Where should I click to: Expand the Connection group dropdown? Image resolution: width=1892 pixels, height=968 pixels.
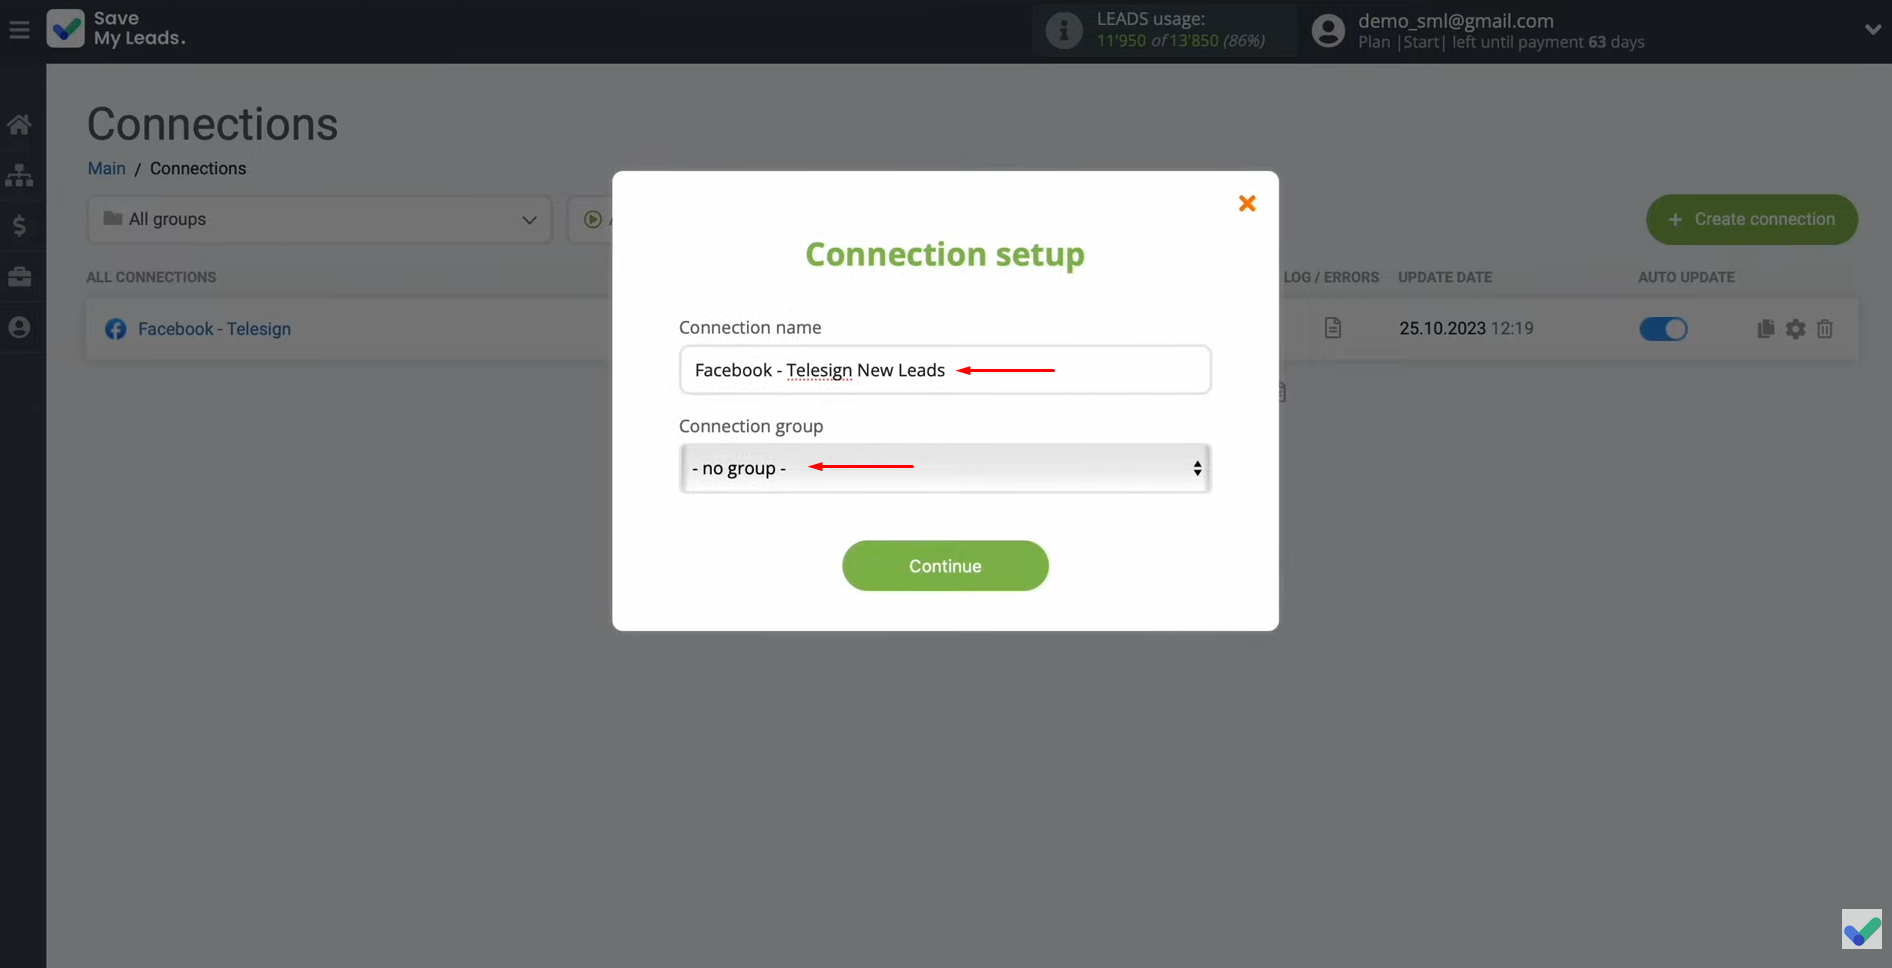coord(944,468)
